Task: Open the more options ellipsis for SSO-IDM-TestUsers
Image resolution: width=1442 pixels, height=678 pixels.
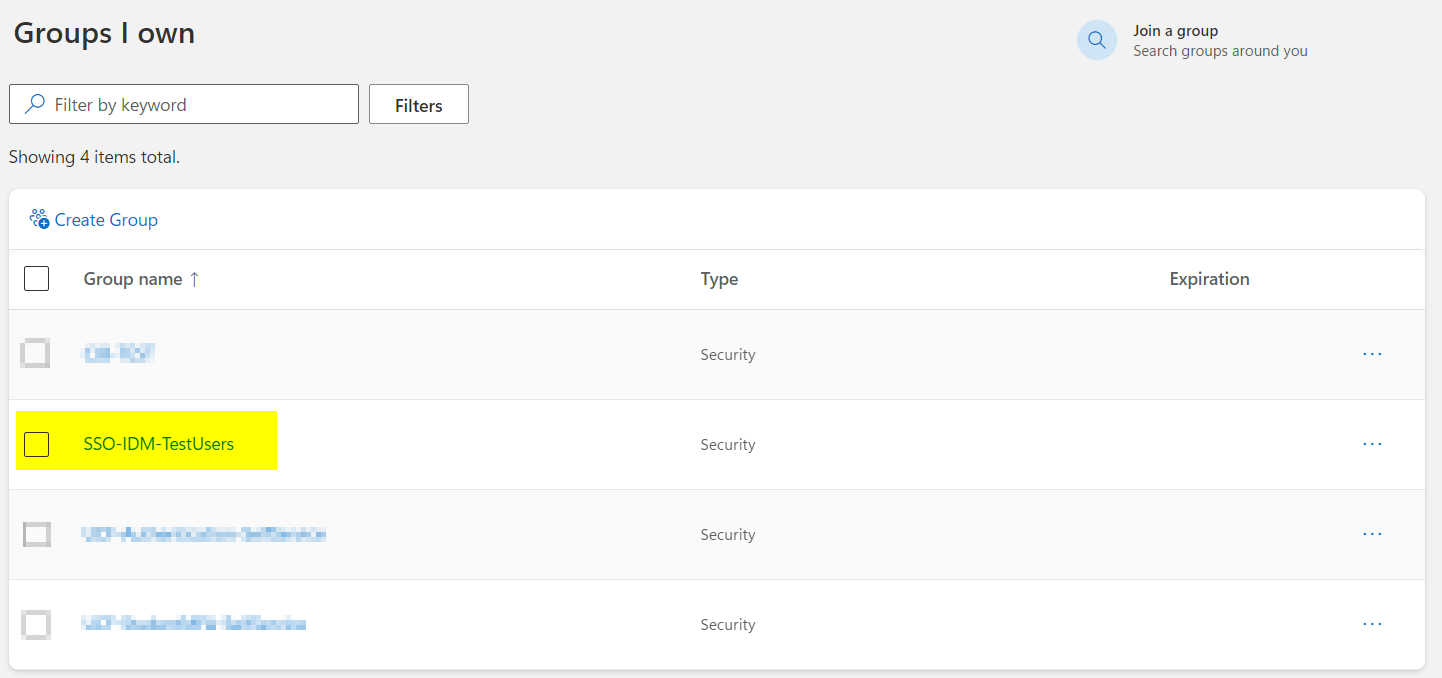Action: pos(1372,444)
